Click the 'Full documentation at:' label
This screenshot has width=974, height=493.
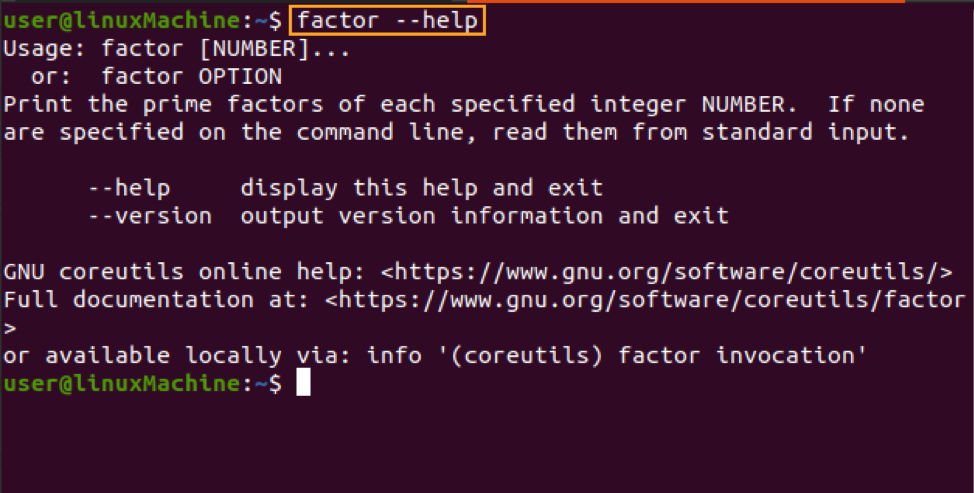(158, 300)
